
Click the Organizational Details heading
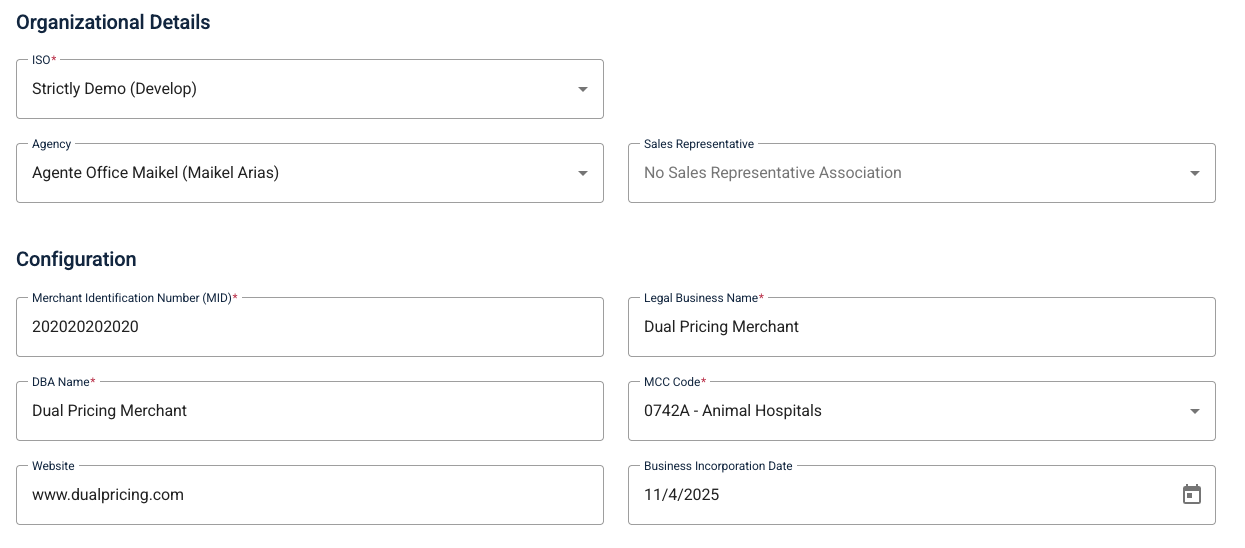point(113,22)
